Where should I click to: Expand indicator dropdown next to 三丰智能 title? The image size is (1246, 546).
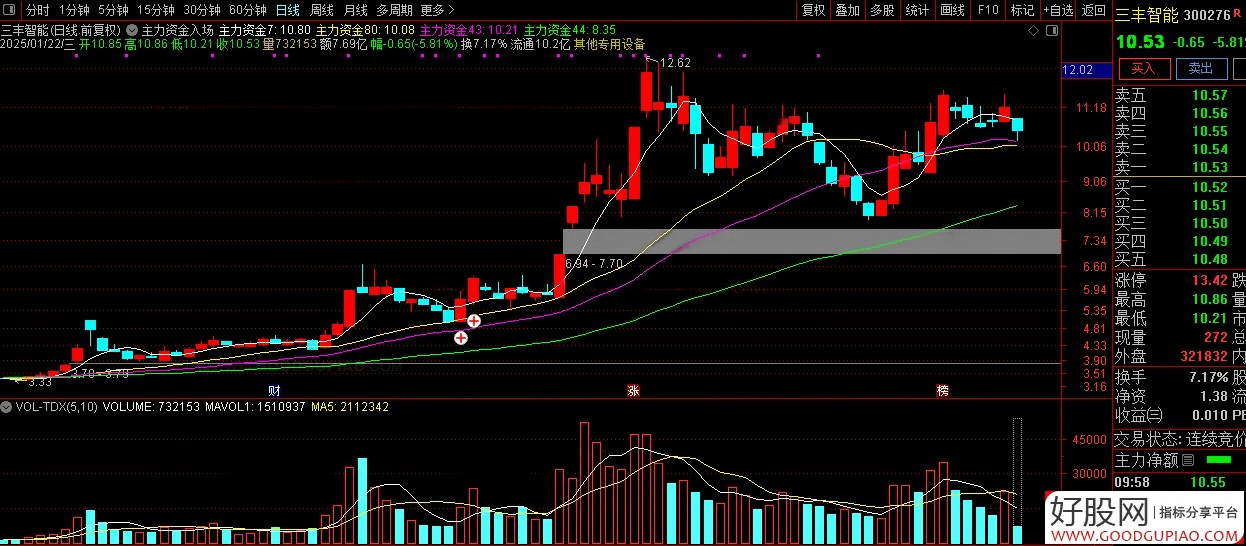(133, 30)
